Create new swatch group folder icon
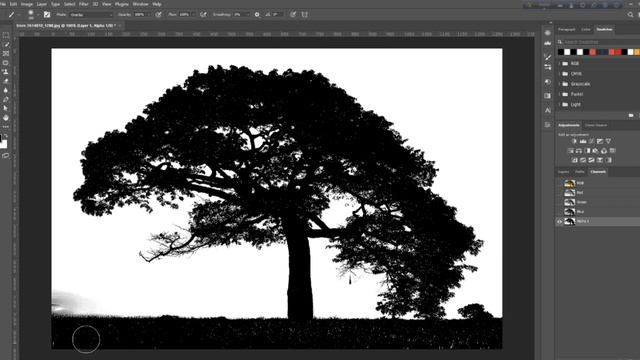The width and height of the screenshot is (640, 360). point(631,116)
